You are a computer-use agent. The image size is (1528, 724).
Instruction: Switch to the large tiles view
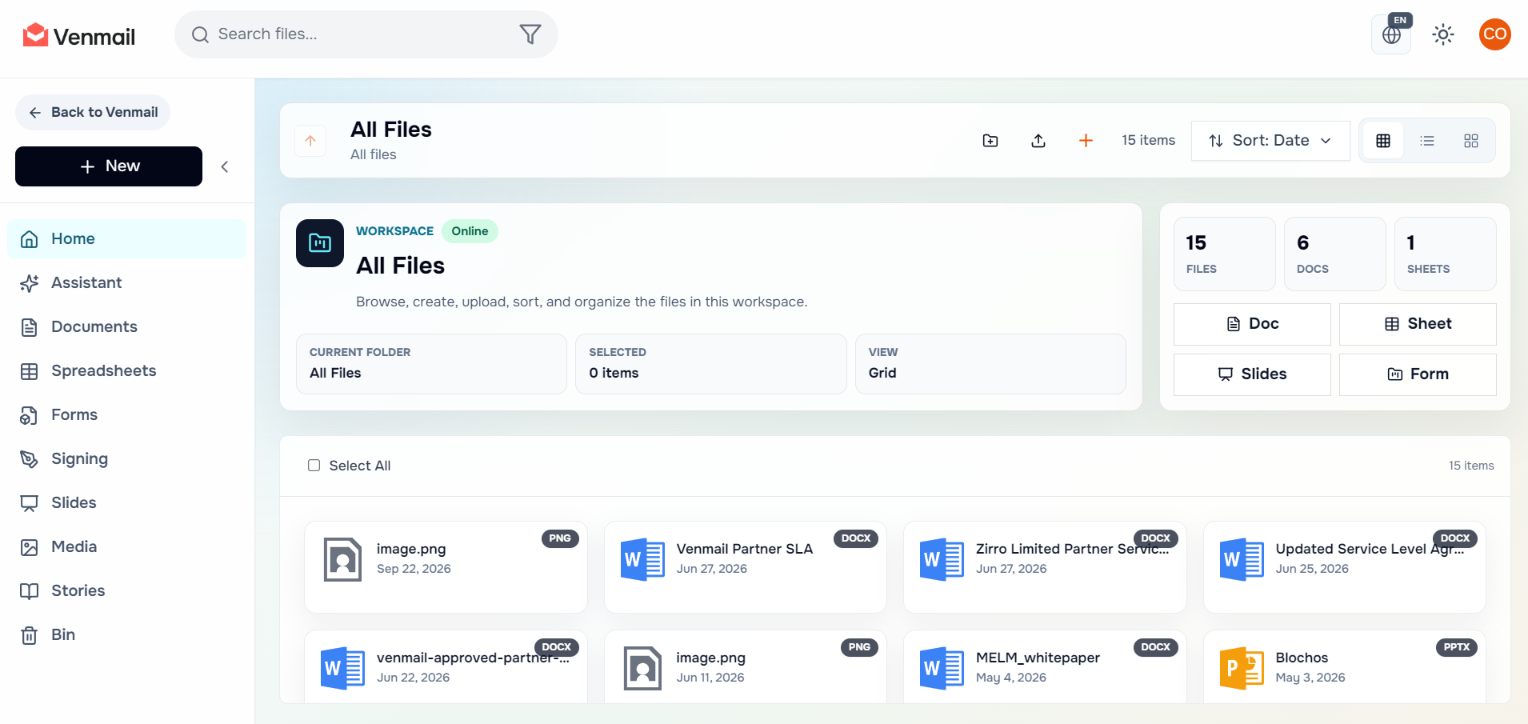pyautogui.click(x=1471, y=141)
